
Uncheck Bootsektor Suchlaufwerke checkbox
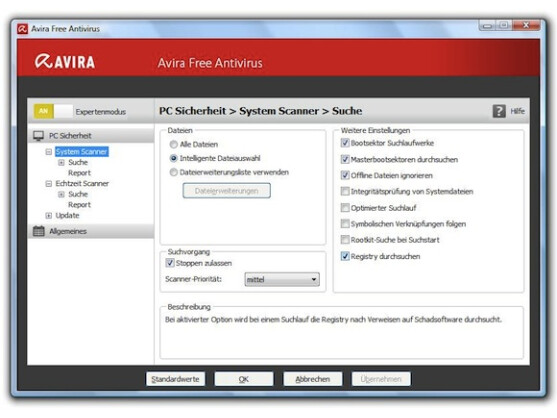click(345, 143)
